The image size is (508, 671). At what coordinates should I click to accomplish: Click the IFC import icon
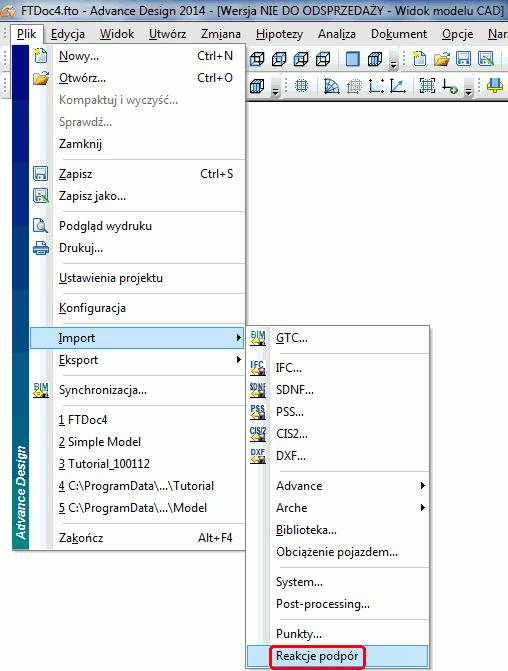coord(258,368)
